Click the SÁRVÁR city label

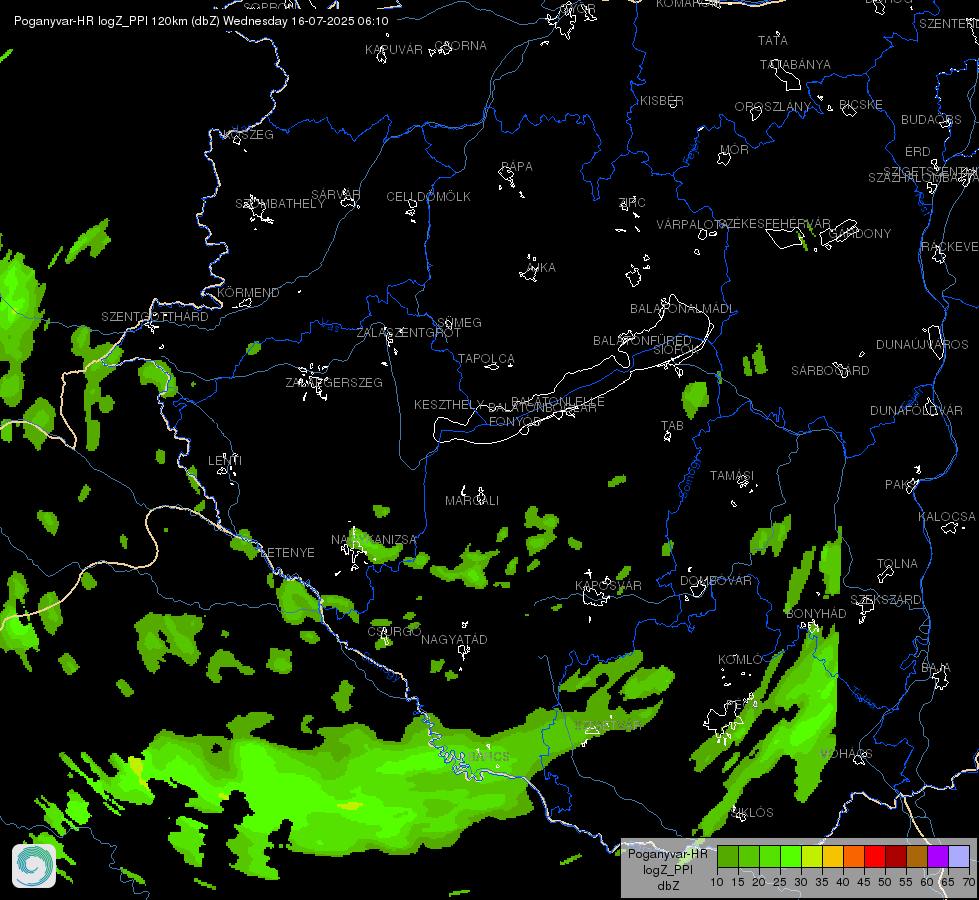[335, 195]
